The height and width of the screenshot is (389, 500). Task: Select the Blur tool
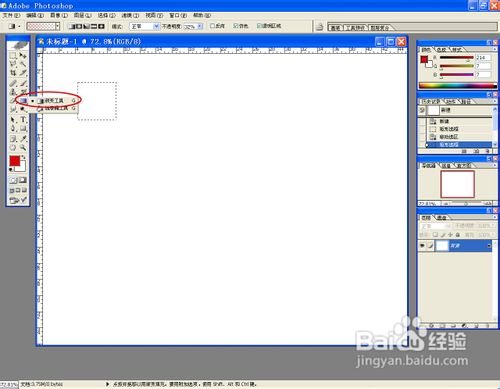[x=13, y=109]
